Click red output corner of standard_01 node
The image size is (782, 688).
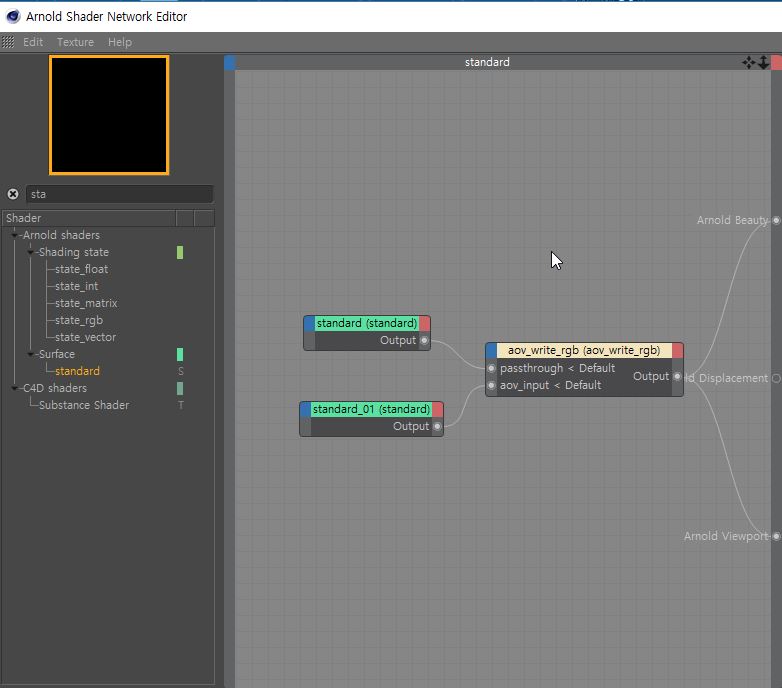[438, 409]
